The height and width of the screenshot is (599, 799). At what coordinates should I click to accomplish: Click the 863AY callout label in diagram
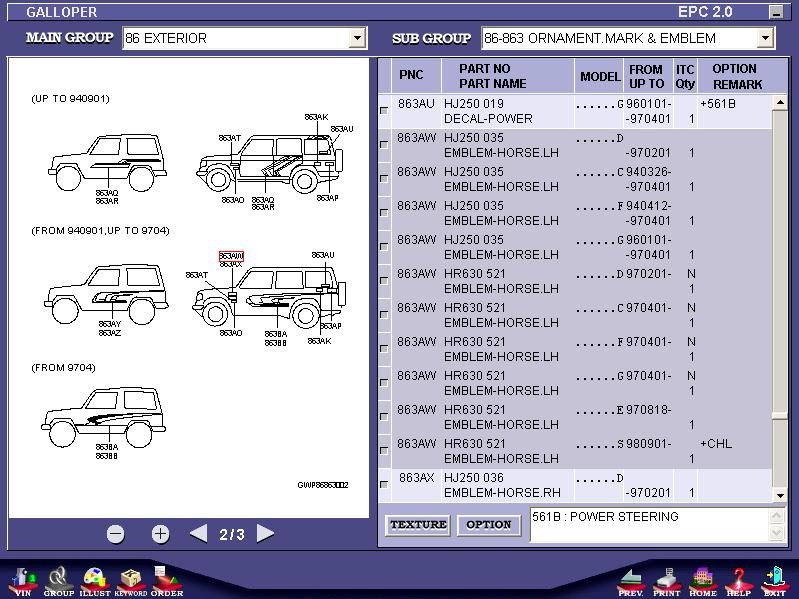point(110,324)
